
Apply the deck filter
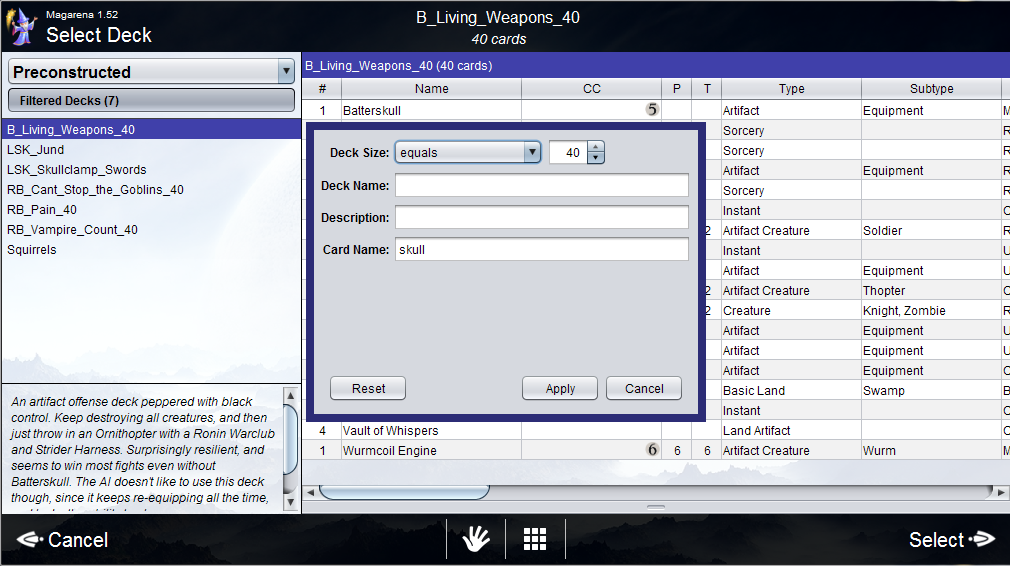pos(560,389)
